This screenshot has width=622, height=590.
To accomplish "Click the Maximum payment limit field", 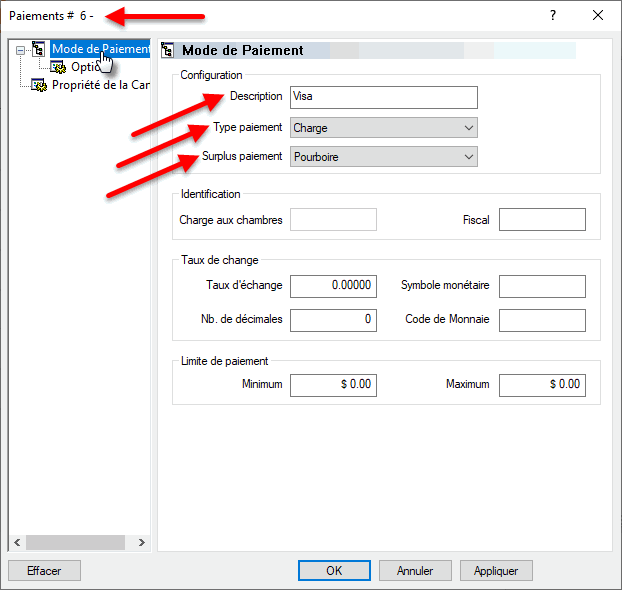I will point(541,385).
